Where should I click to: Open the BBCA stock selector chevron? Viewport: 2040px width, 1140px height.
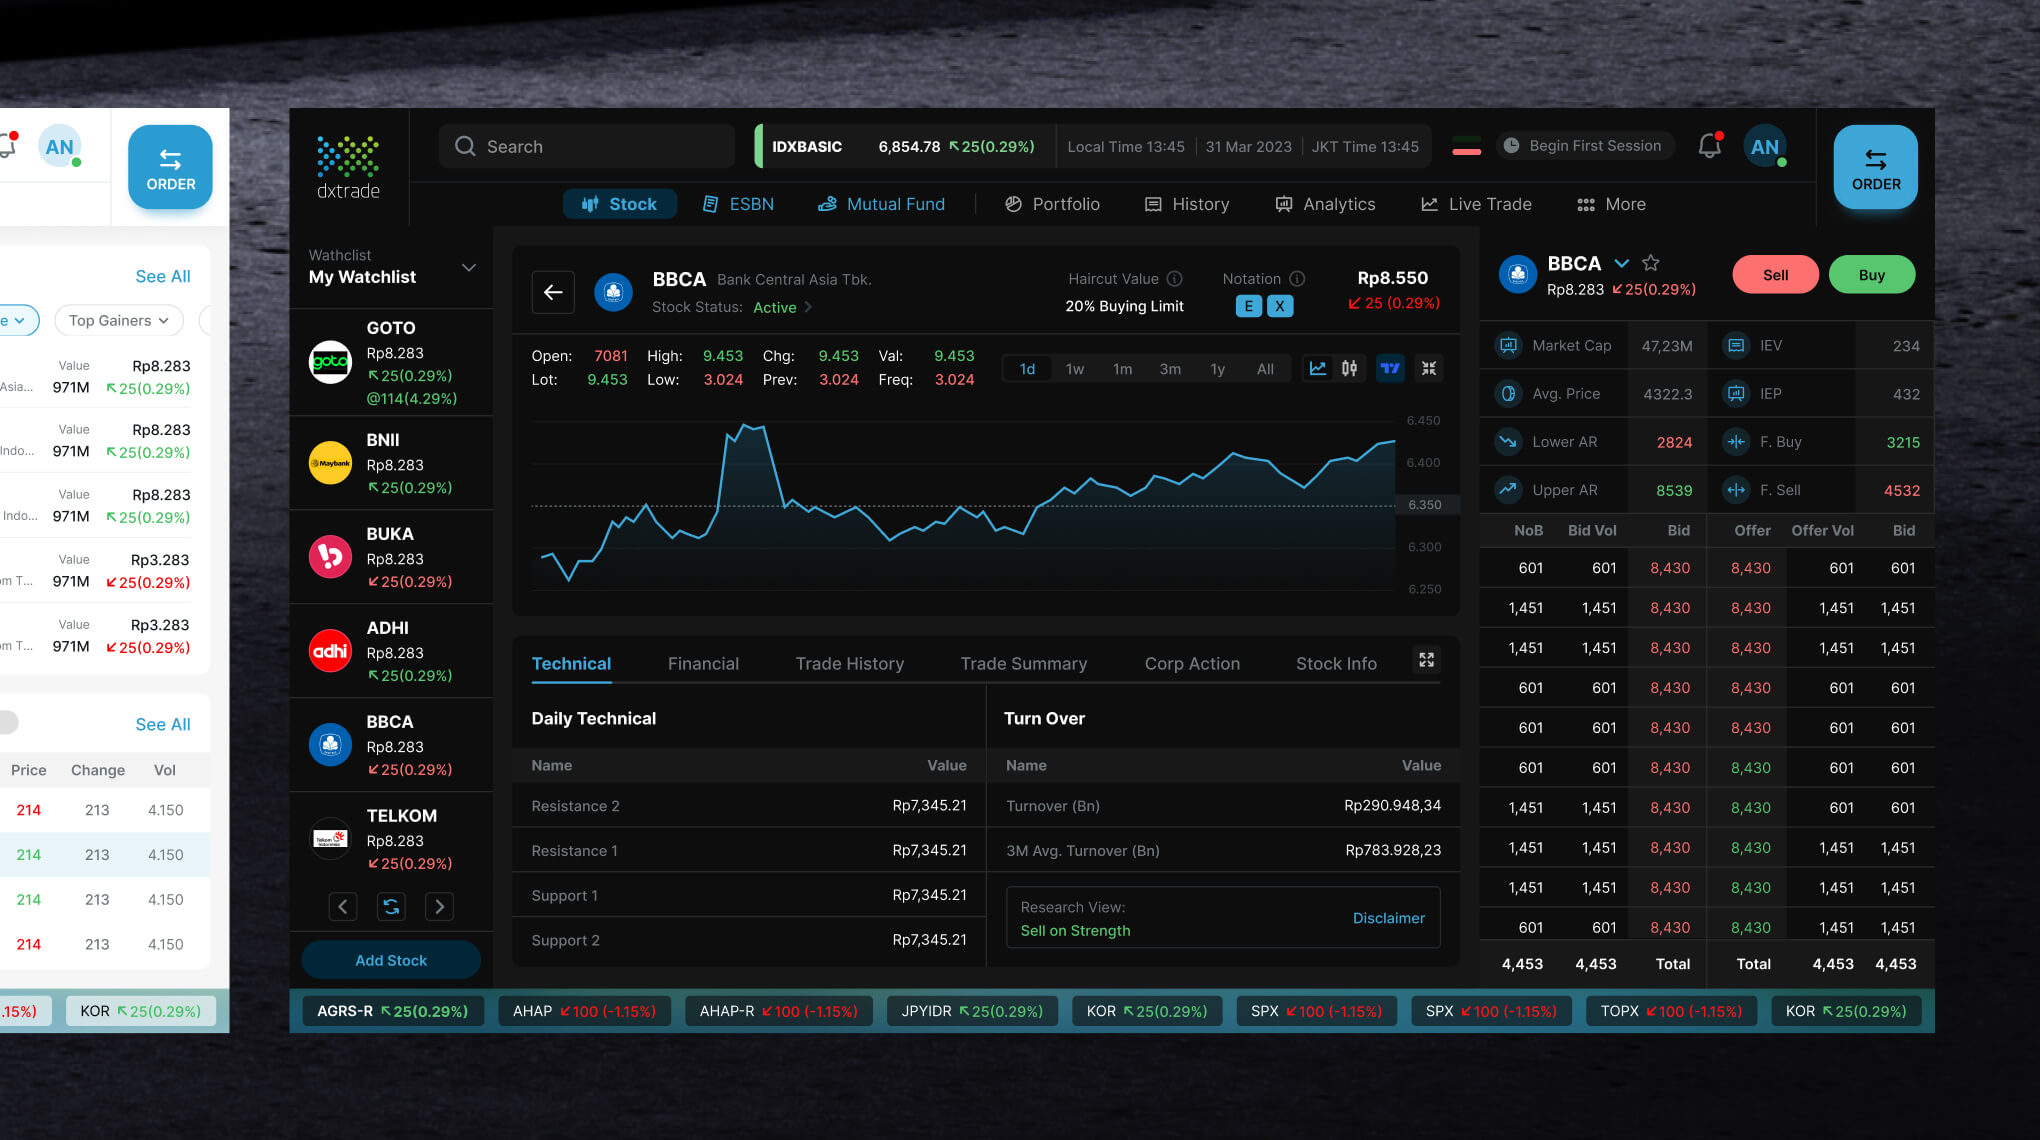point(1622,263)
